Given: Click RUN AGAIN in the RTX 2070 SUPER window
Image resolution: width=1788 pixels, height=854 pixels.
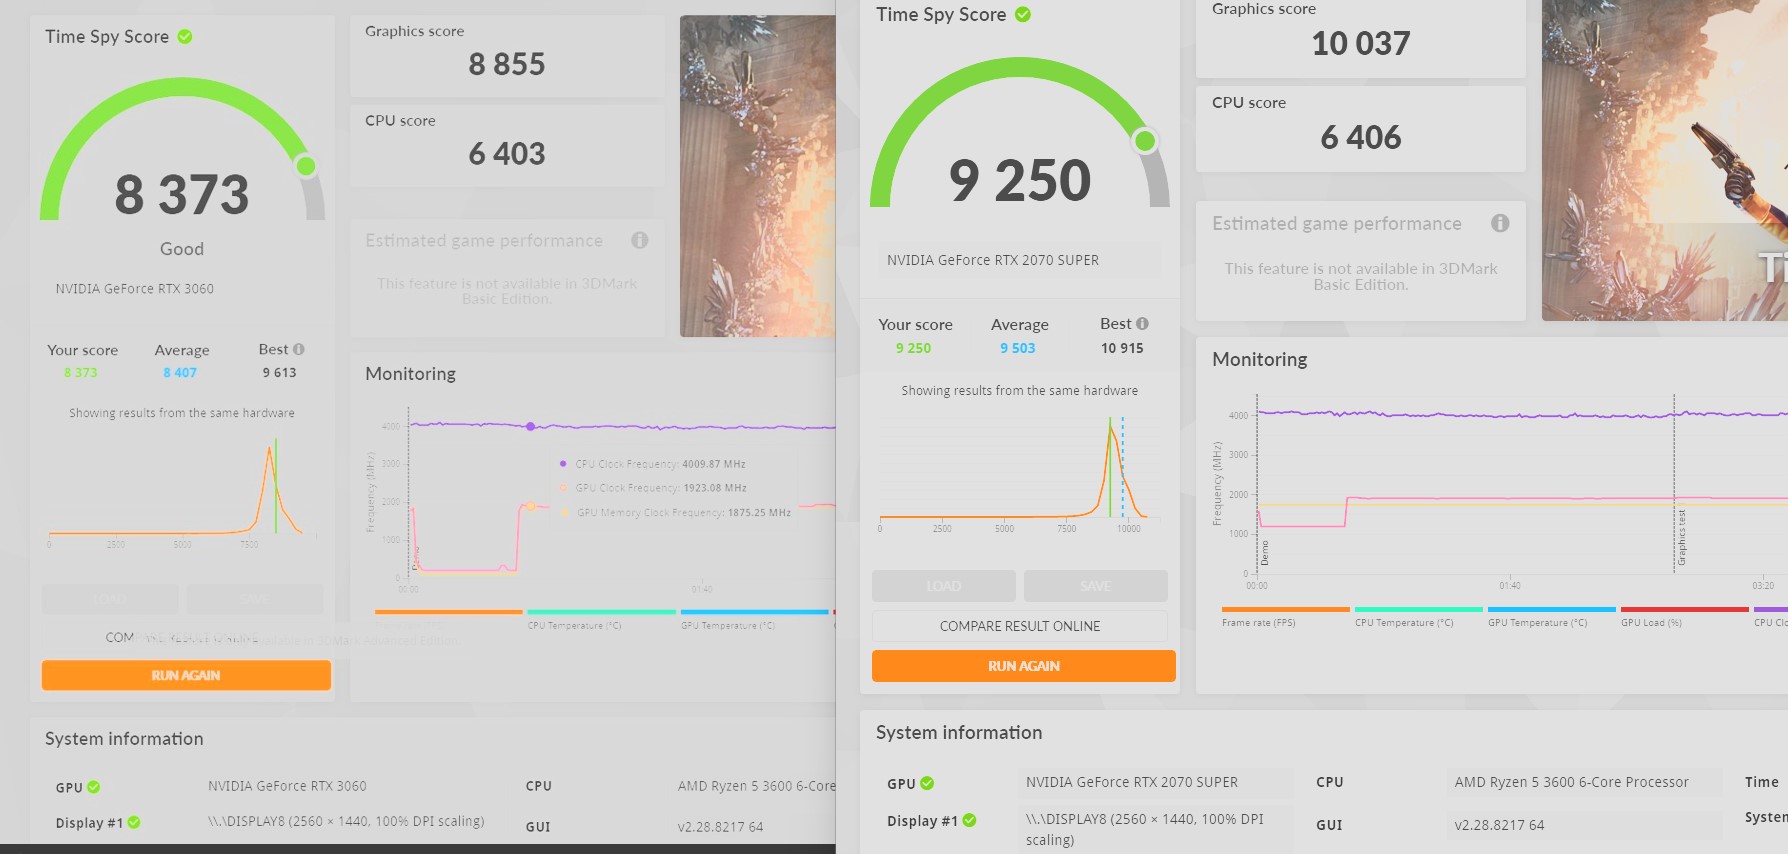Looking at the screenshot, I should (x=1024, y=666).
